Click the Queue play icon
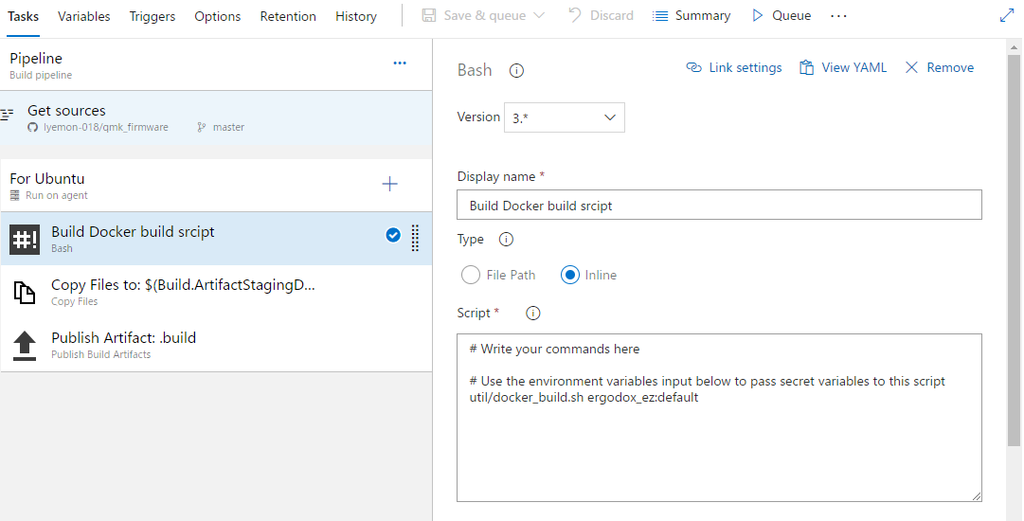The image size is (1024, 521). pyautogui.click(x=758, y=16)
